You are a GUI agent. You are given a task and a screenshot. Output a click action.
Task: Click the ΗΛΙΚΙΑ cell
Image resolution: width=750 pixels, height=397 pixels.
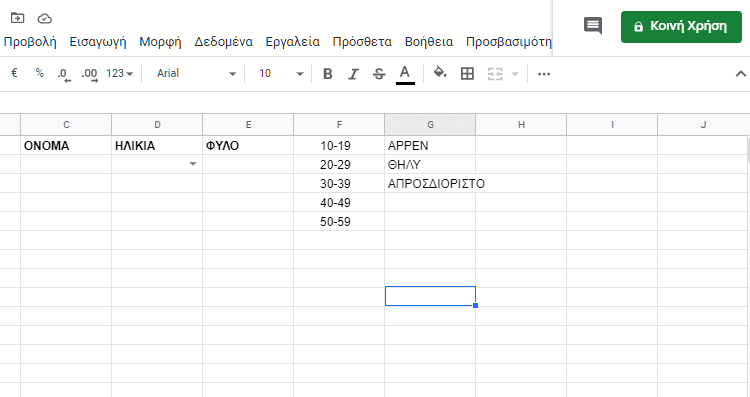pyautogui.click(x=157, y=145)
